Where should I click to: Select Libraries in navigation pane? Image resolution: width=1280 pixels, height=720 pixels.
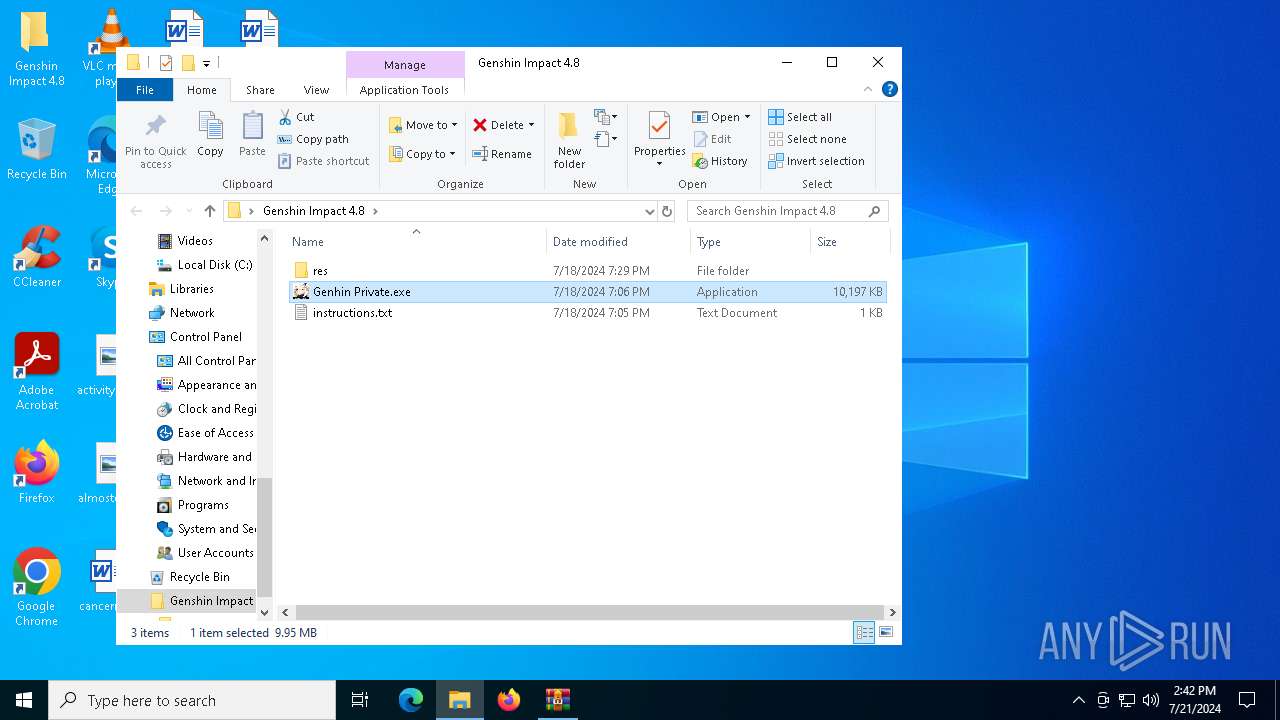[181, 289]
